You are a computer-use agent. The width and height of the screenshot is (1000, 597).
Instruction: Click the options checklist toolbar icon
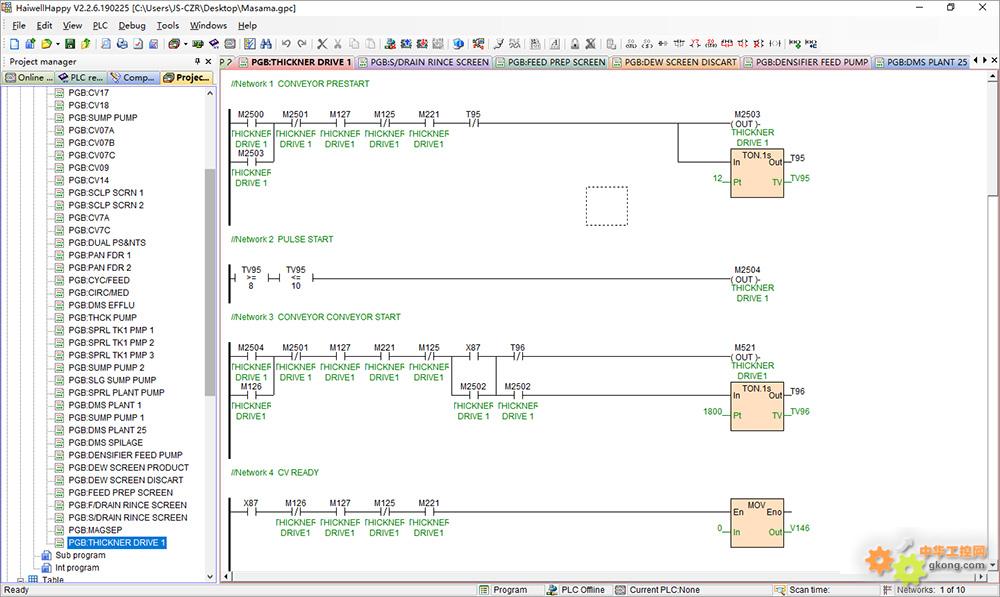click(x=250, y=44)
